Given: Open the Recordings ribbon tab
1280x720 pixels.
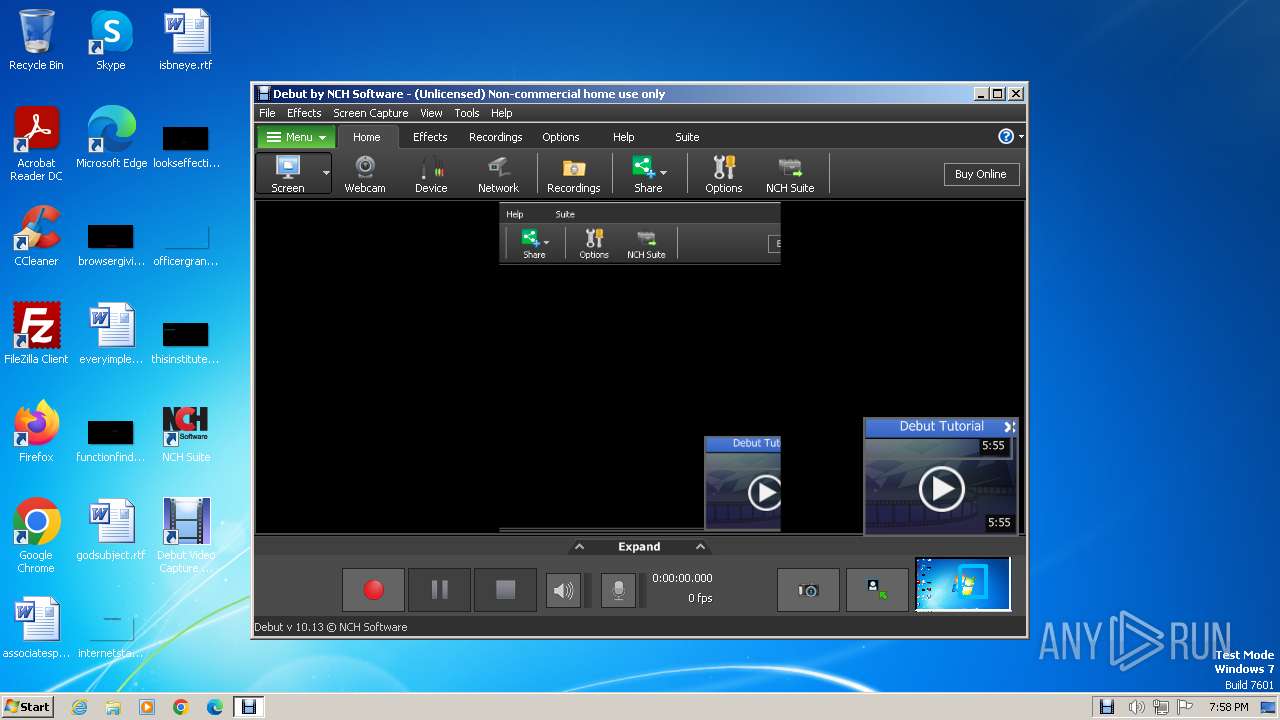Looking at the screenshot, I should click(496, 137).
